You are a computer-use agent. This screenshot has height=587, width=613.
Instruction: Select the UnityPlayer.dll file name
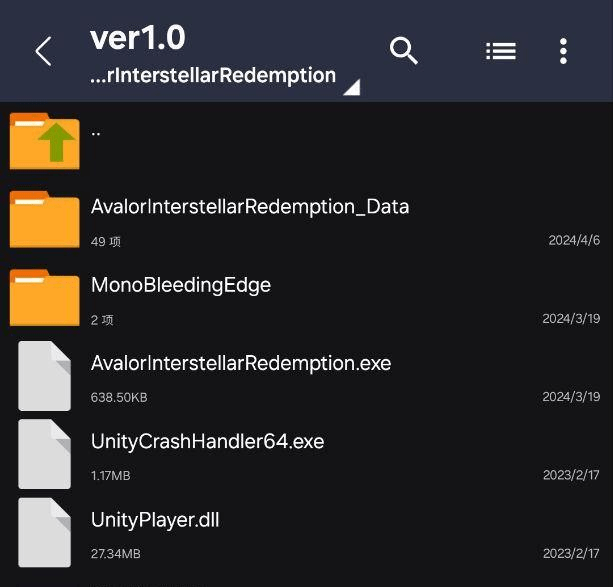[x=155, y=520]
